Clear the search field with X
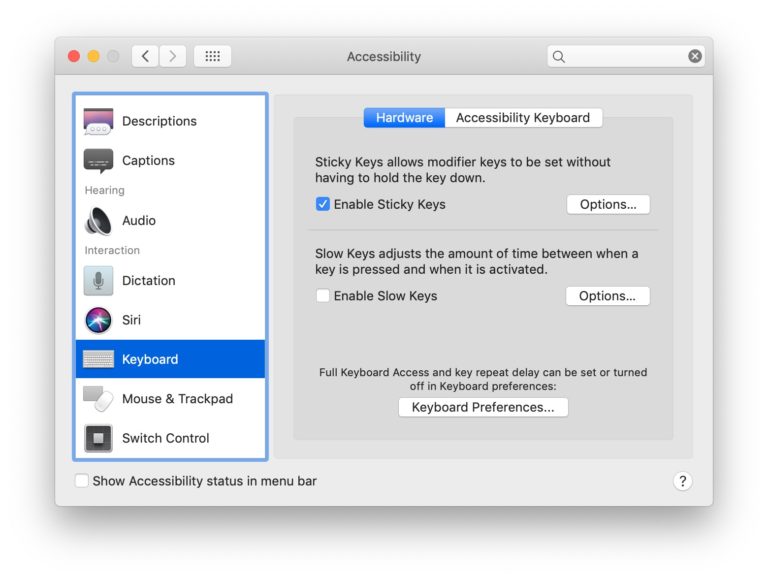The height and width of the screenshot is (579, 768). (695, 56)
